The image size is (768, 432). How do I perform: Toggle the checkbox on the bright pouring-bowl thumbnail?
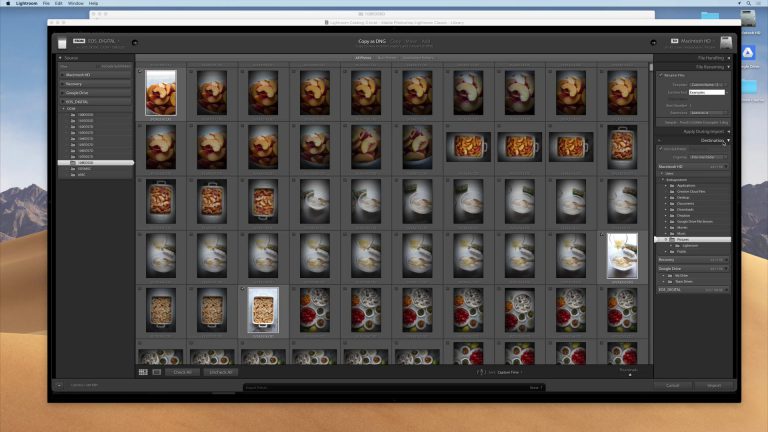tap(602, 235)
